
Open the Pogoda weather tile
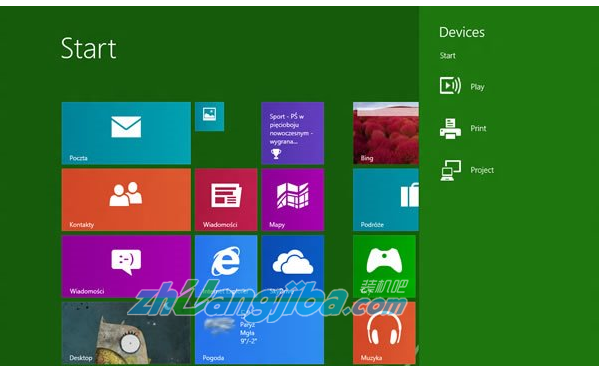pos(259,333)
